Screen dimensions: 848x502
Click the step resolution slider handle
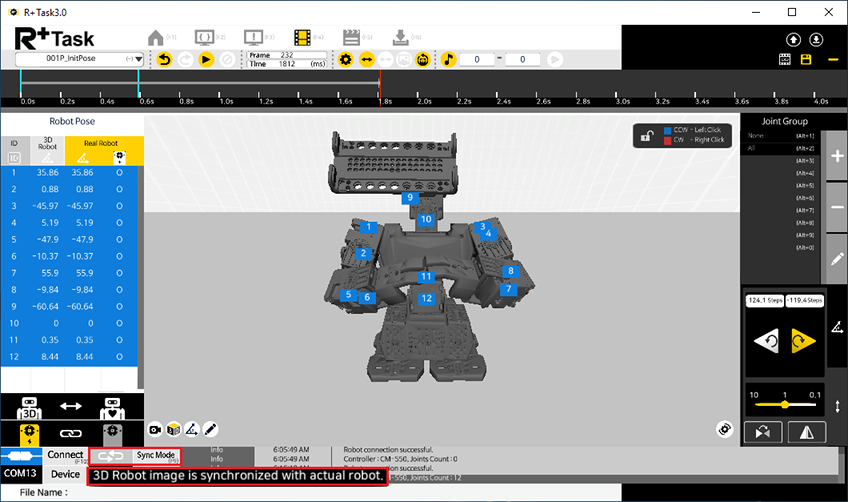tap(784, 405)
